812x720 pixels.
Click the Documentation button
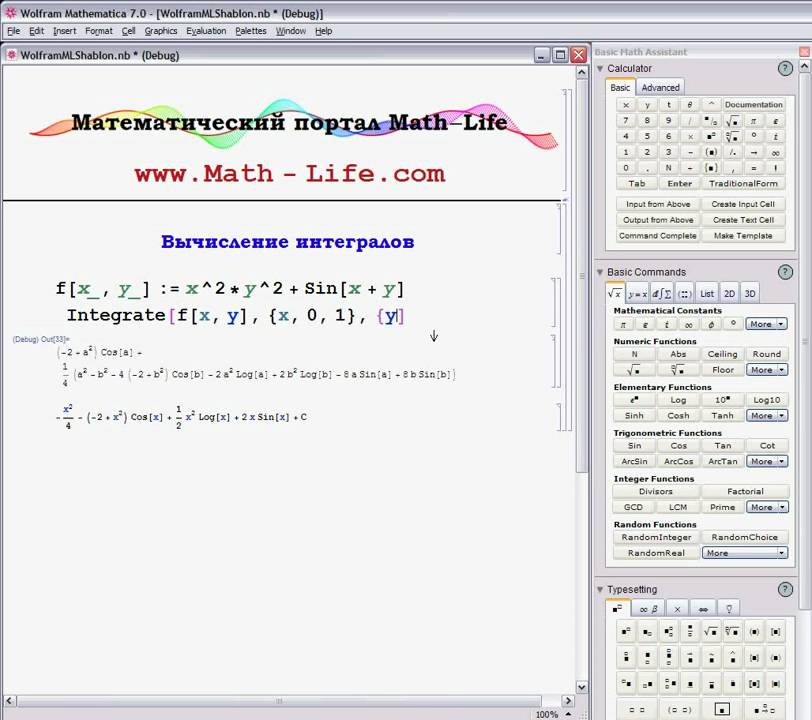tap(753, 105)
